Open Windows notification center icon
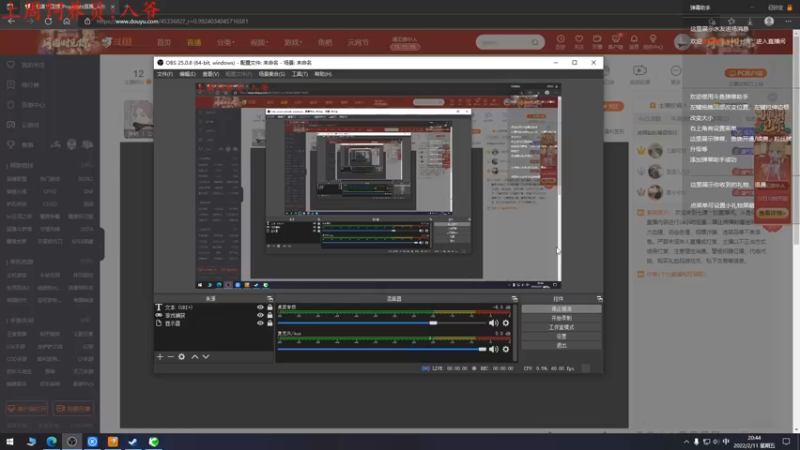 (x=786, y=441)
